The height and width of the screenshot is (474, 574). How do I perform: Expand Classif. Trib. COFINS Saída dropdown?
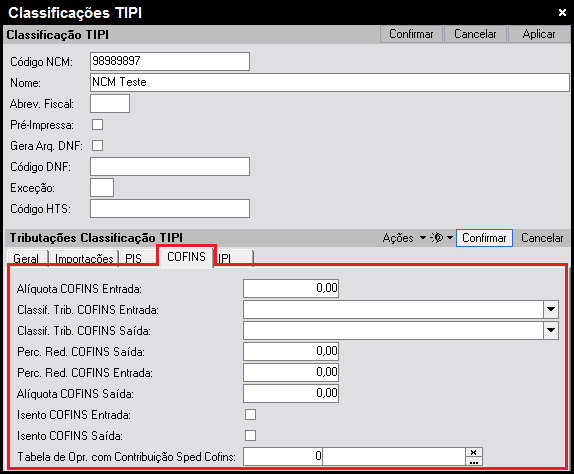click(x=551, y=331)
